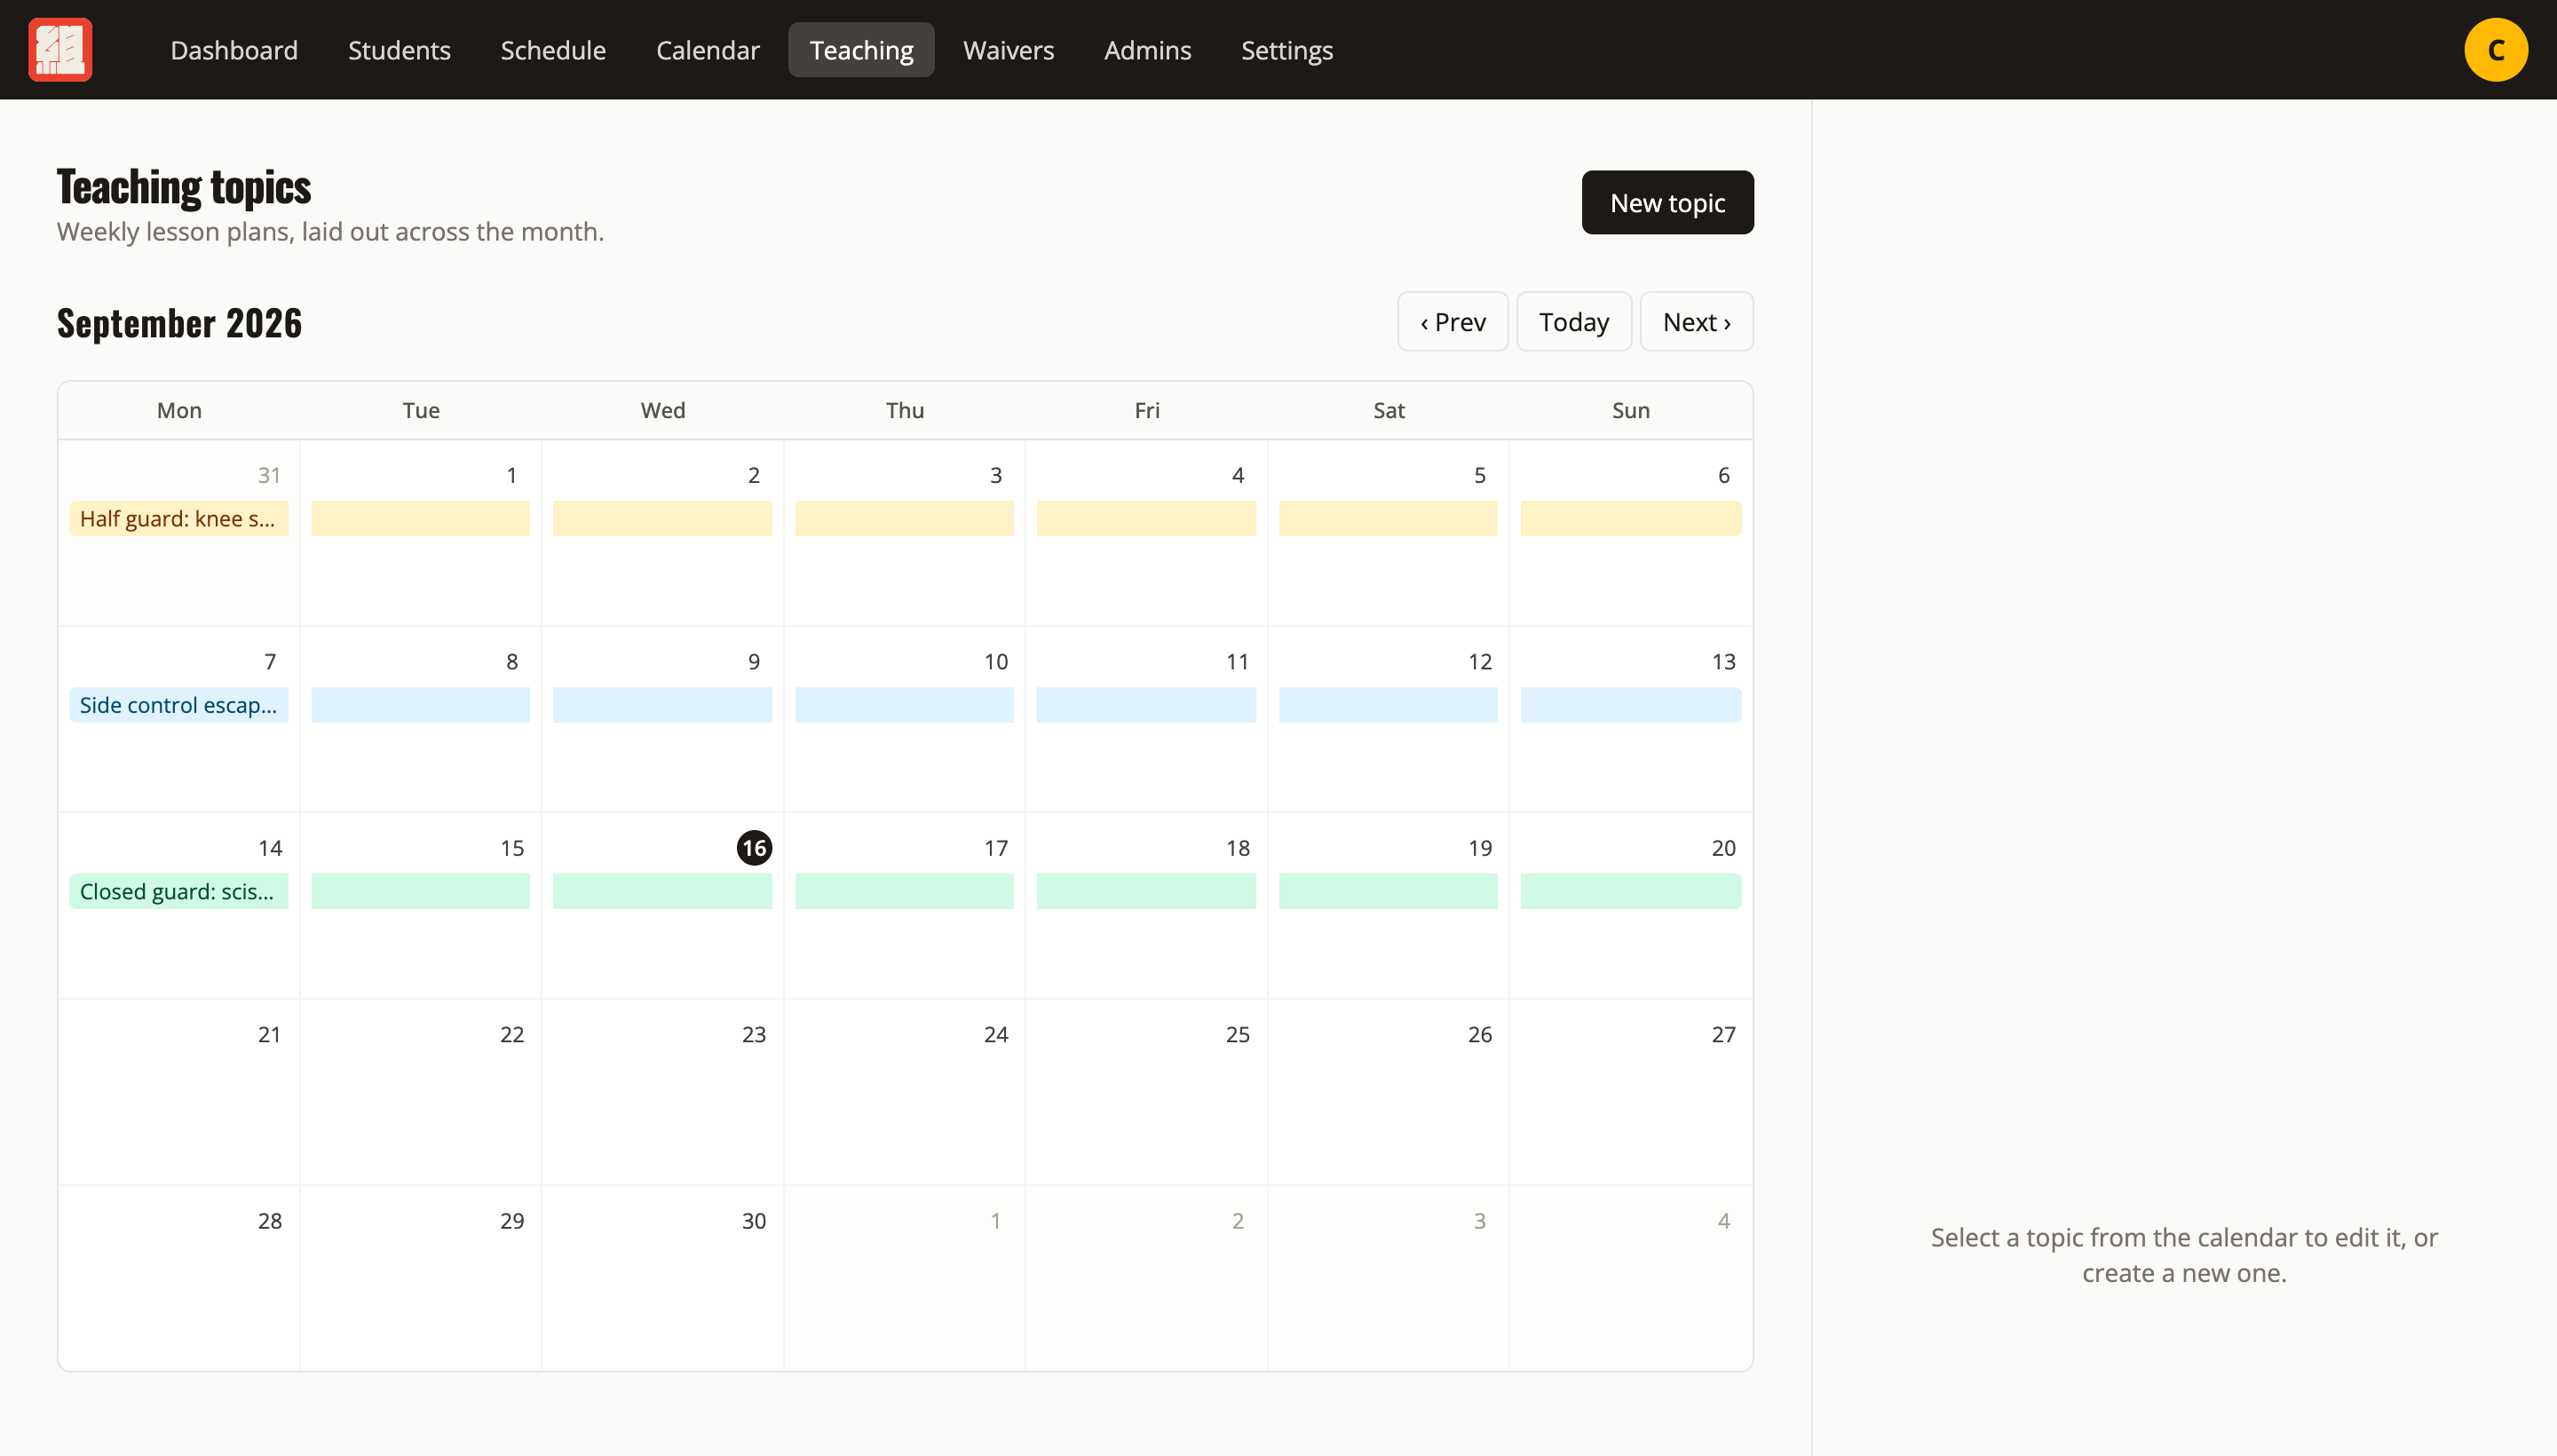Viewport: 2557px width, 1456px height.
Task: Select the Teaching nav item
Action: click(x=861, y=50)
